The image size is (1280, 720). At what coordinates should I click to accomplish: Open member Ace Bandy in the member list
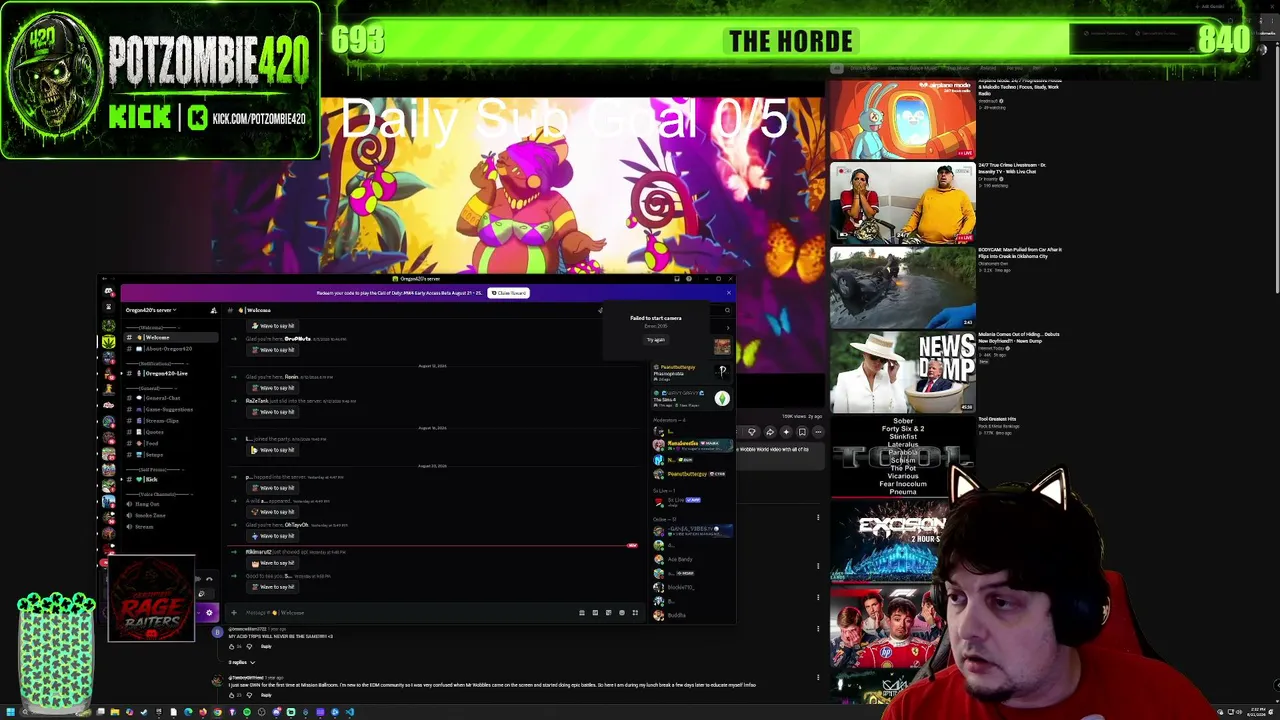click(x=692, y=560)
